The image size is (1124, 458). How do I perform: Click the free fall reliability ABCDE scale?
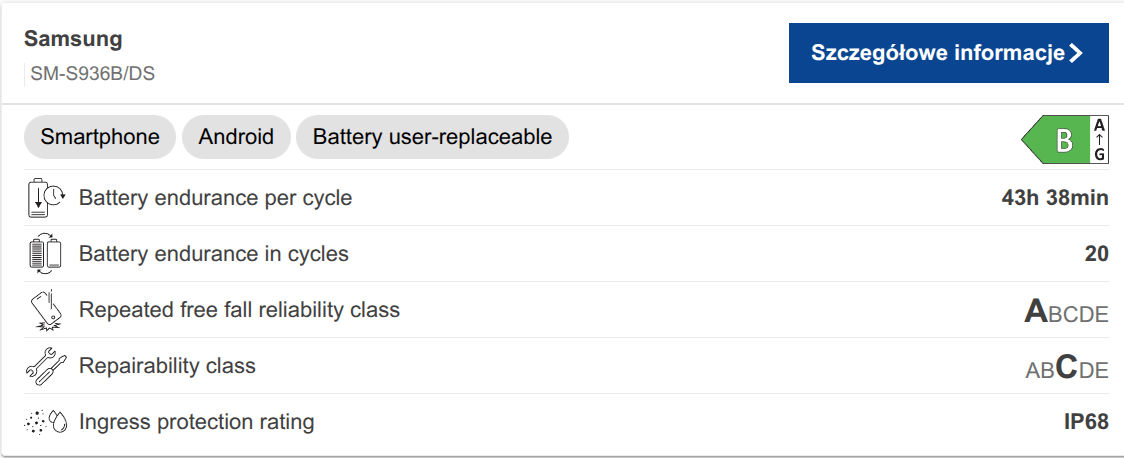pos(1066,312)
